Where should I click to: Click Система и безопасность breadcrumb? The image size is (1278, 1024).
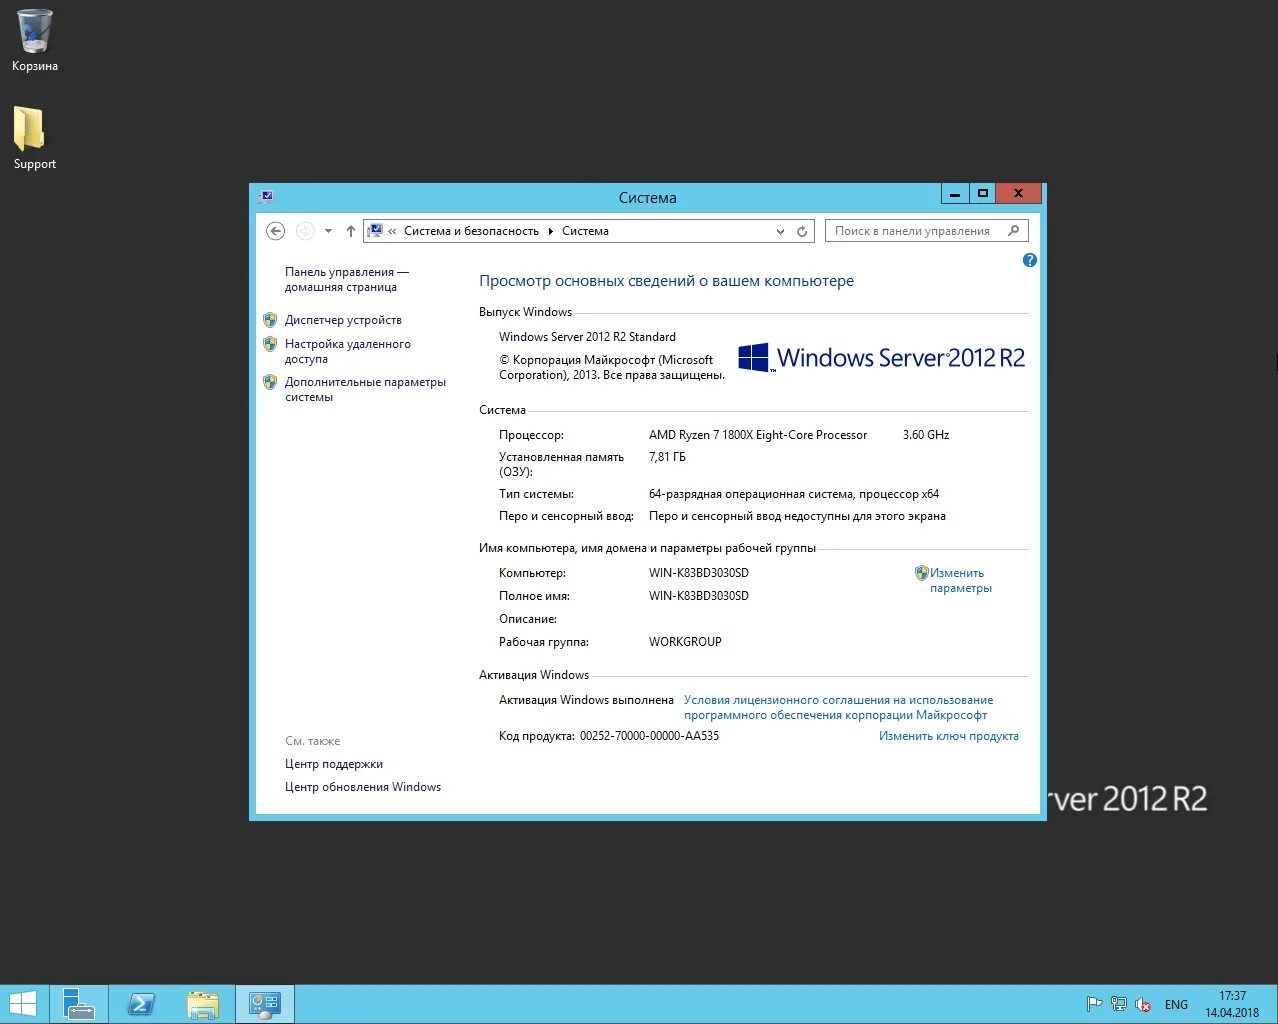pyautogui.click(x=471, y=231)
